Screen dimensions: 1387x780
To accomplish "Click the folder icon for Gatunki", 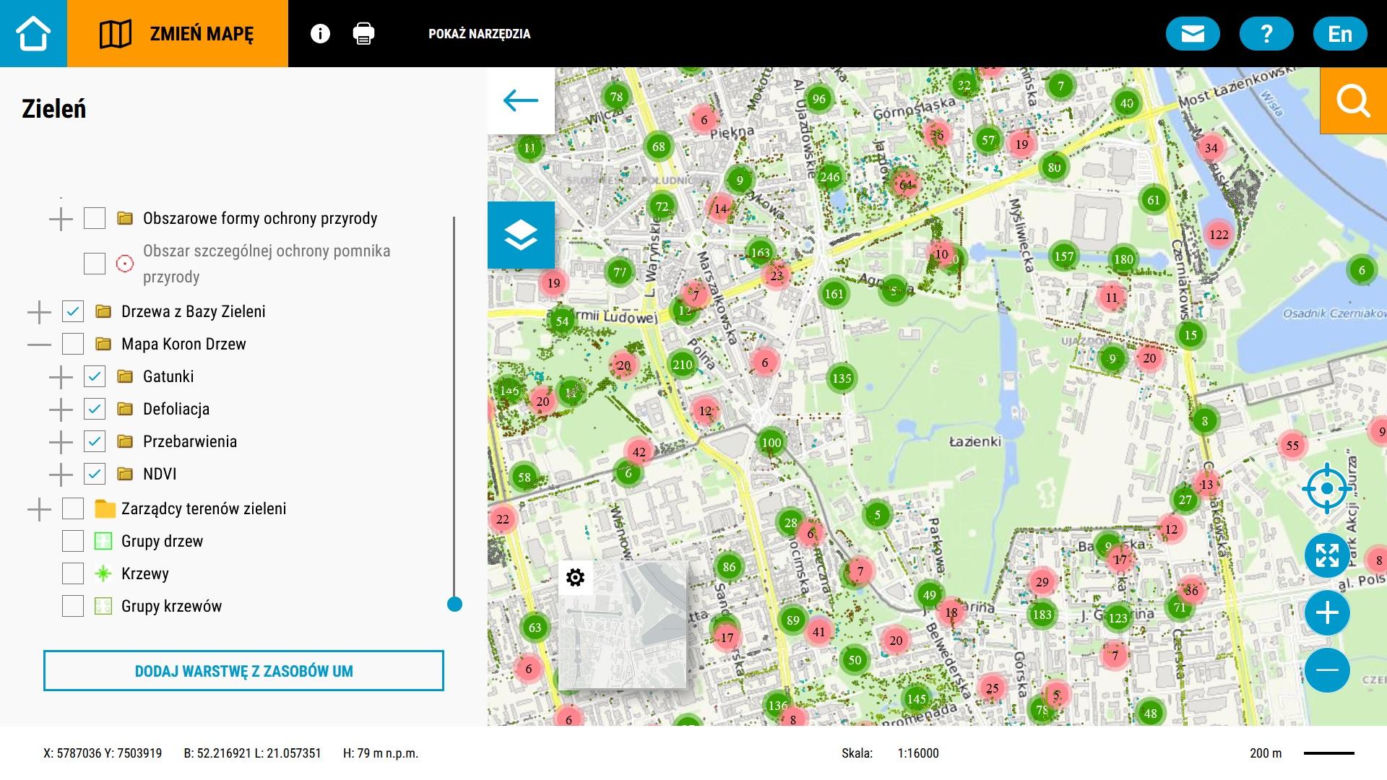I will coord(125,377).
